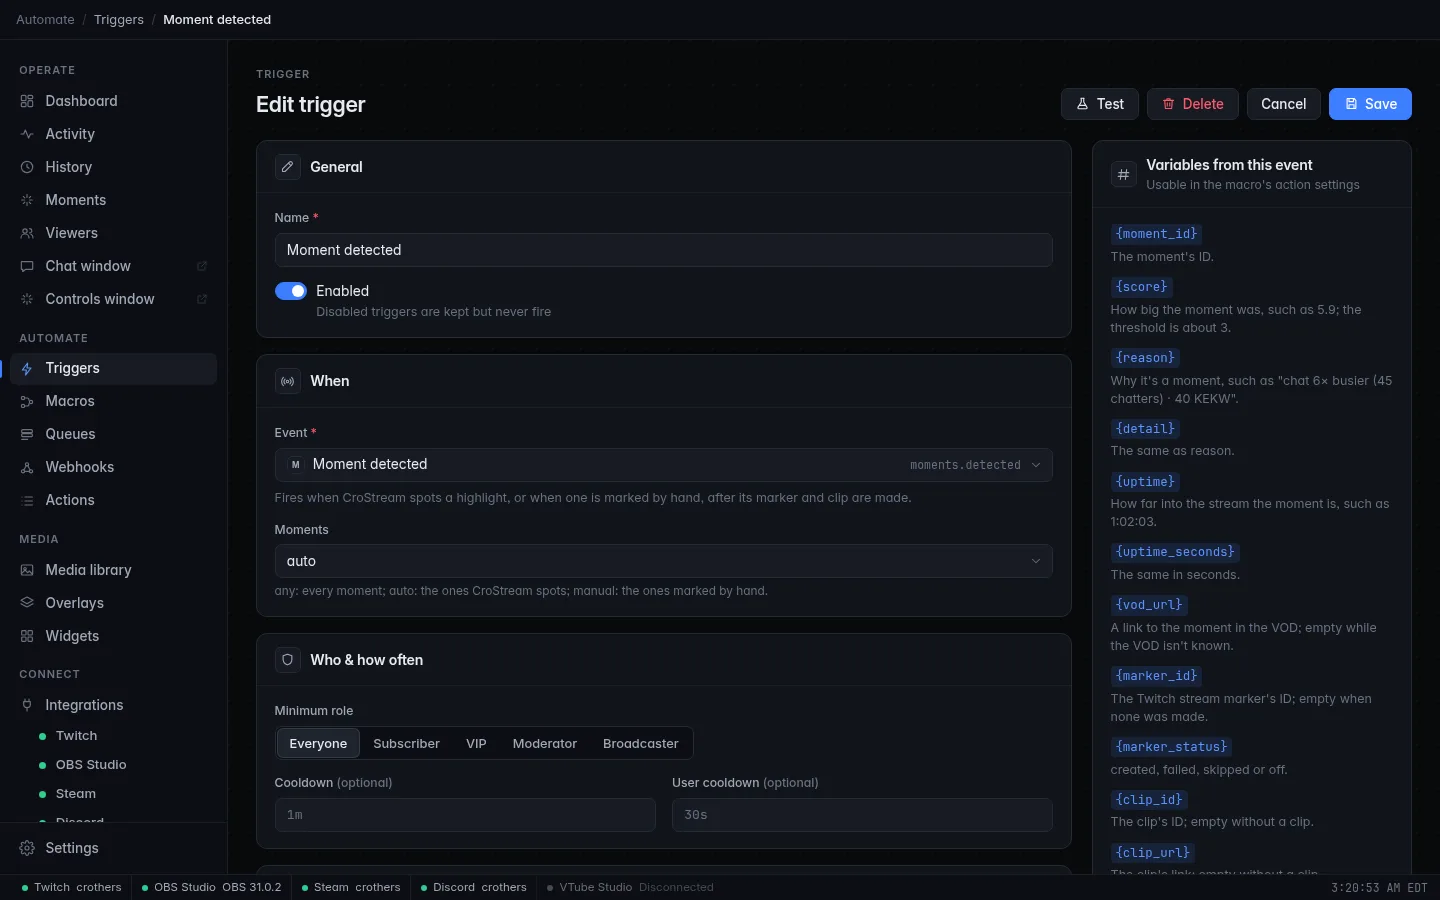Select VIP as minimum role
Screen dimensions: 1440x900
pyautogui.click(x=476, y=743)
